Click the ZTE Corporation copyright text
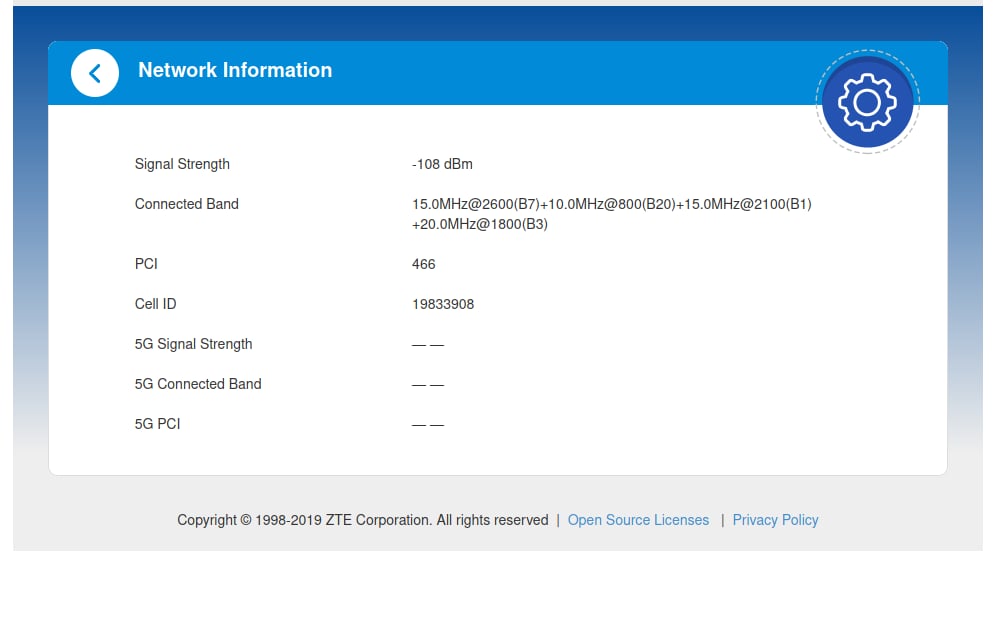The image size is (1004, 633). (x=363, y=520)
